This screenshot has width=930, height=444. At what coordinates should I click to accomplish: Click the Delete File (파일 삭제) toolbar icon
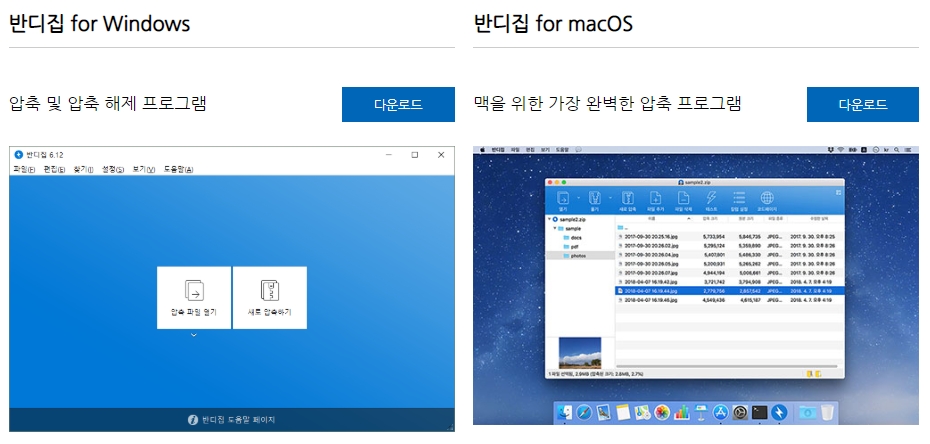pos(684,198)
